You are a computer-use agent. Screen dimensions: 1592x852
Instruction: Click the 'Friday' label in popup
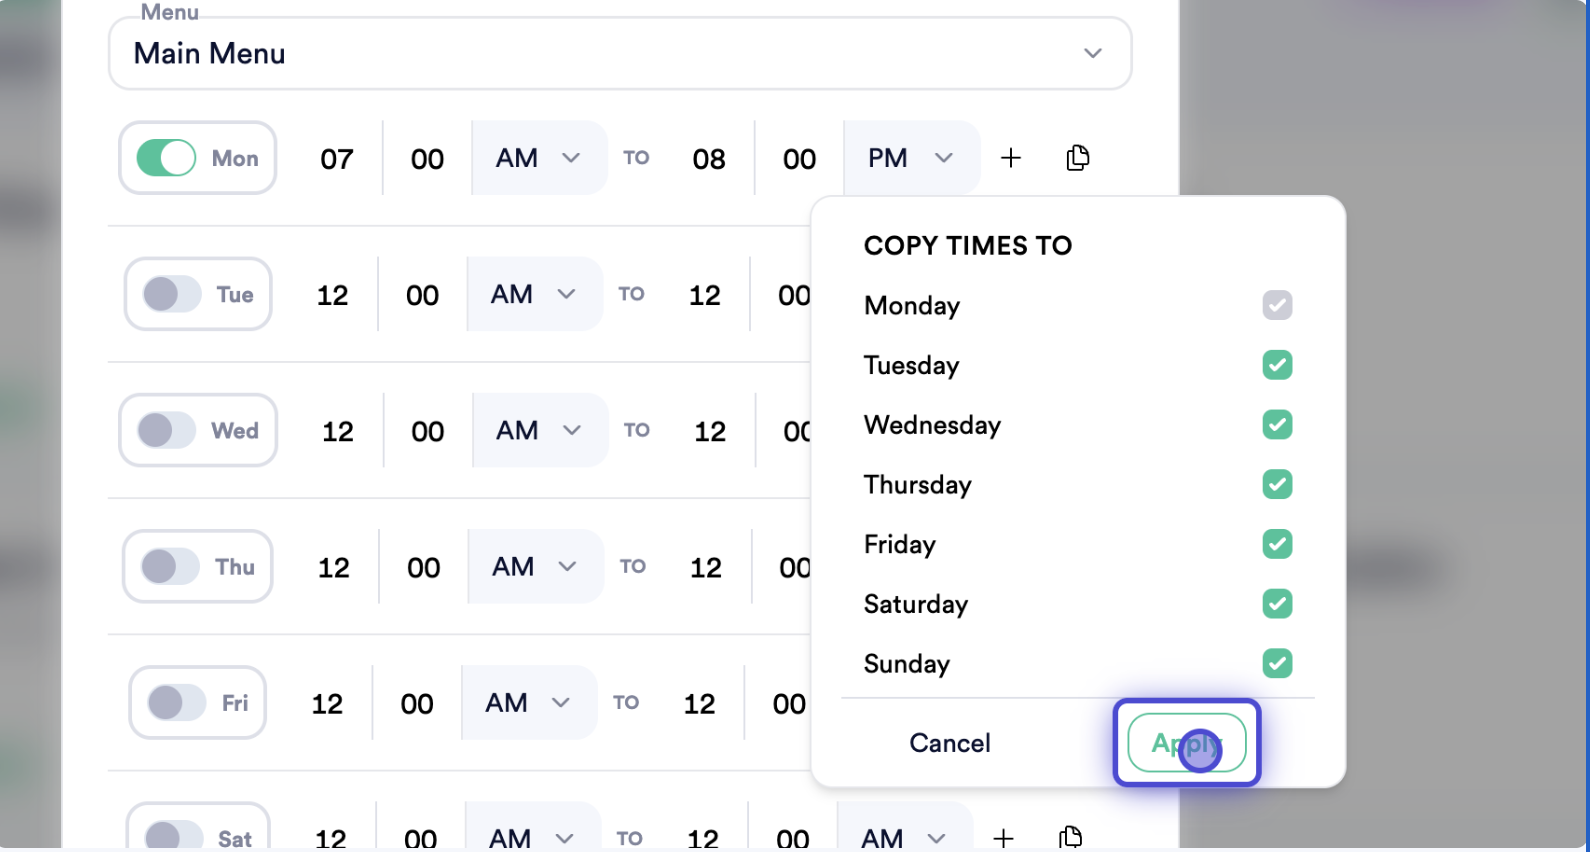(900, 544)
